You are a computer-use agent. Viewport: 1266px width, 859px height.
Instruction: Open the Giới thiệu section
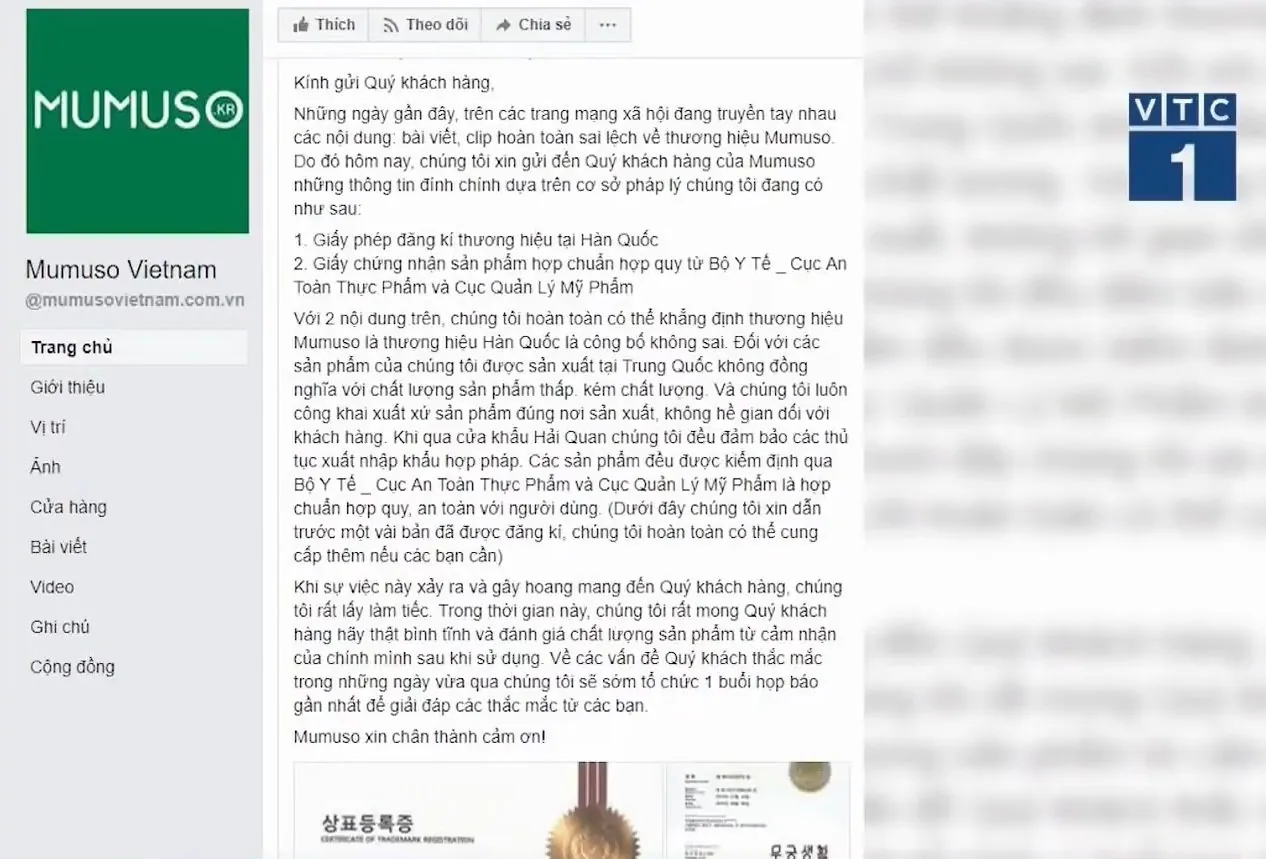pos(68,387)
